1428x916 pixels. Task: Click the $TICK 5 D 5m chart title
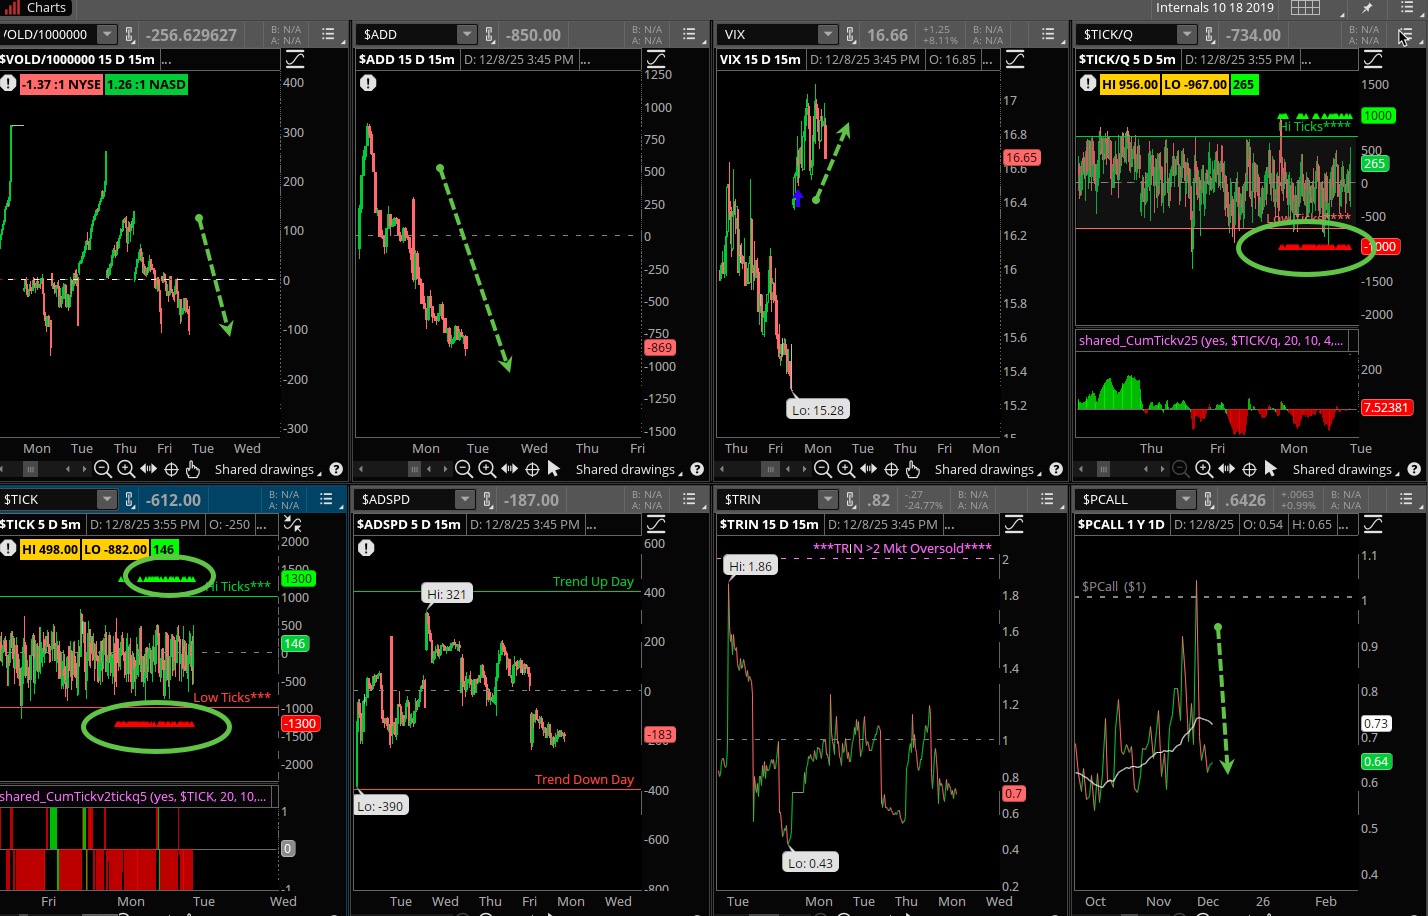tap(40, 524)
